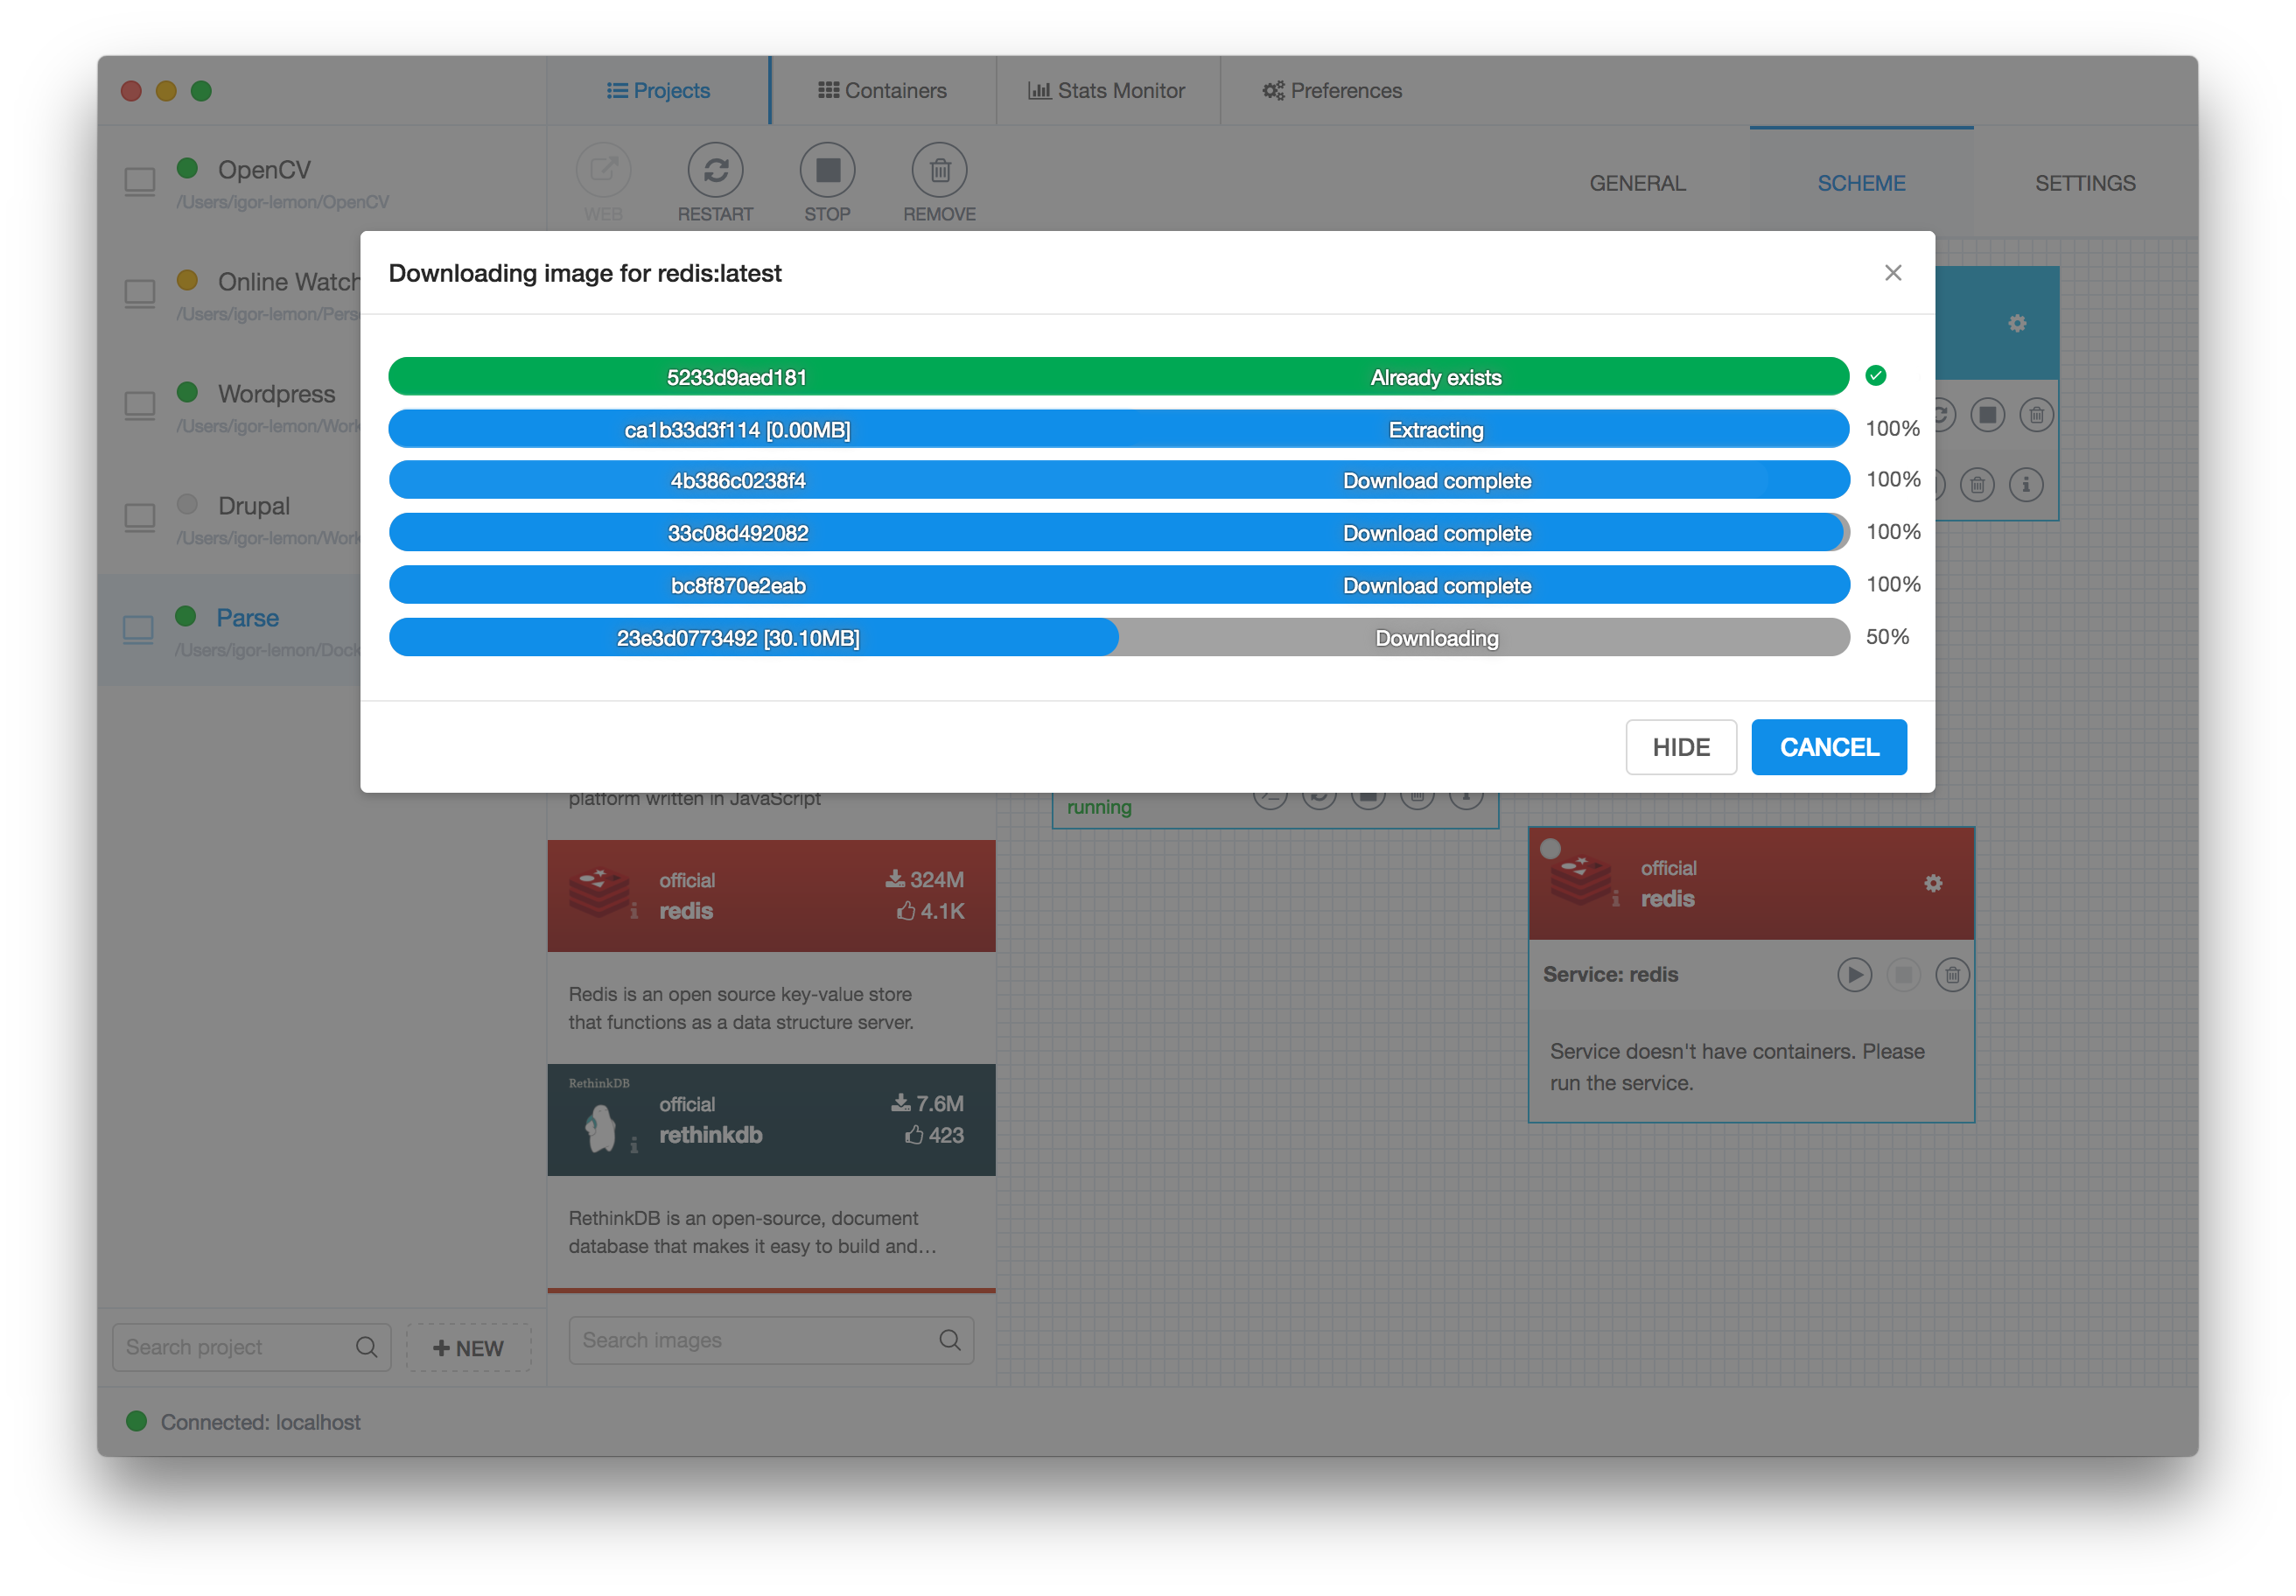
Task: Click the HIDE button in dialog
Action: [1680, 748]
